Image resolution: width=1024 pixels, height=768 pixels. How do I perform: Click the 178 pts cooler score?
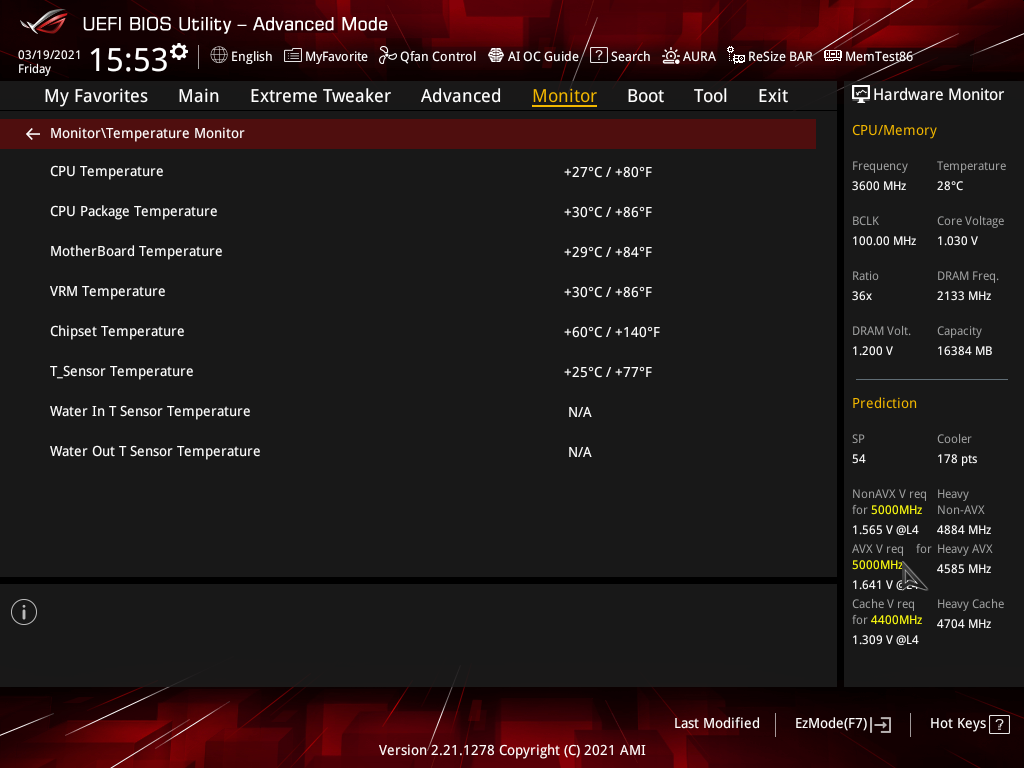tap(957, 459)
